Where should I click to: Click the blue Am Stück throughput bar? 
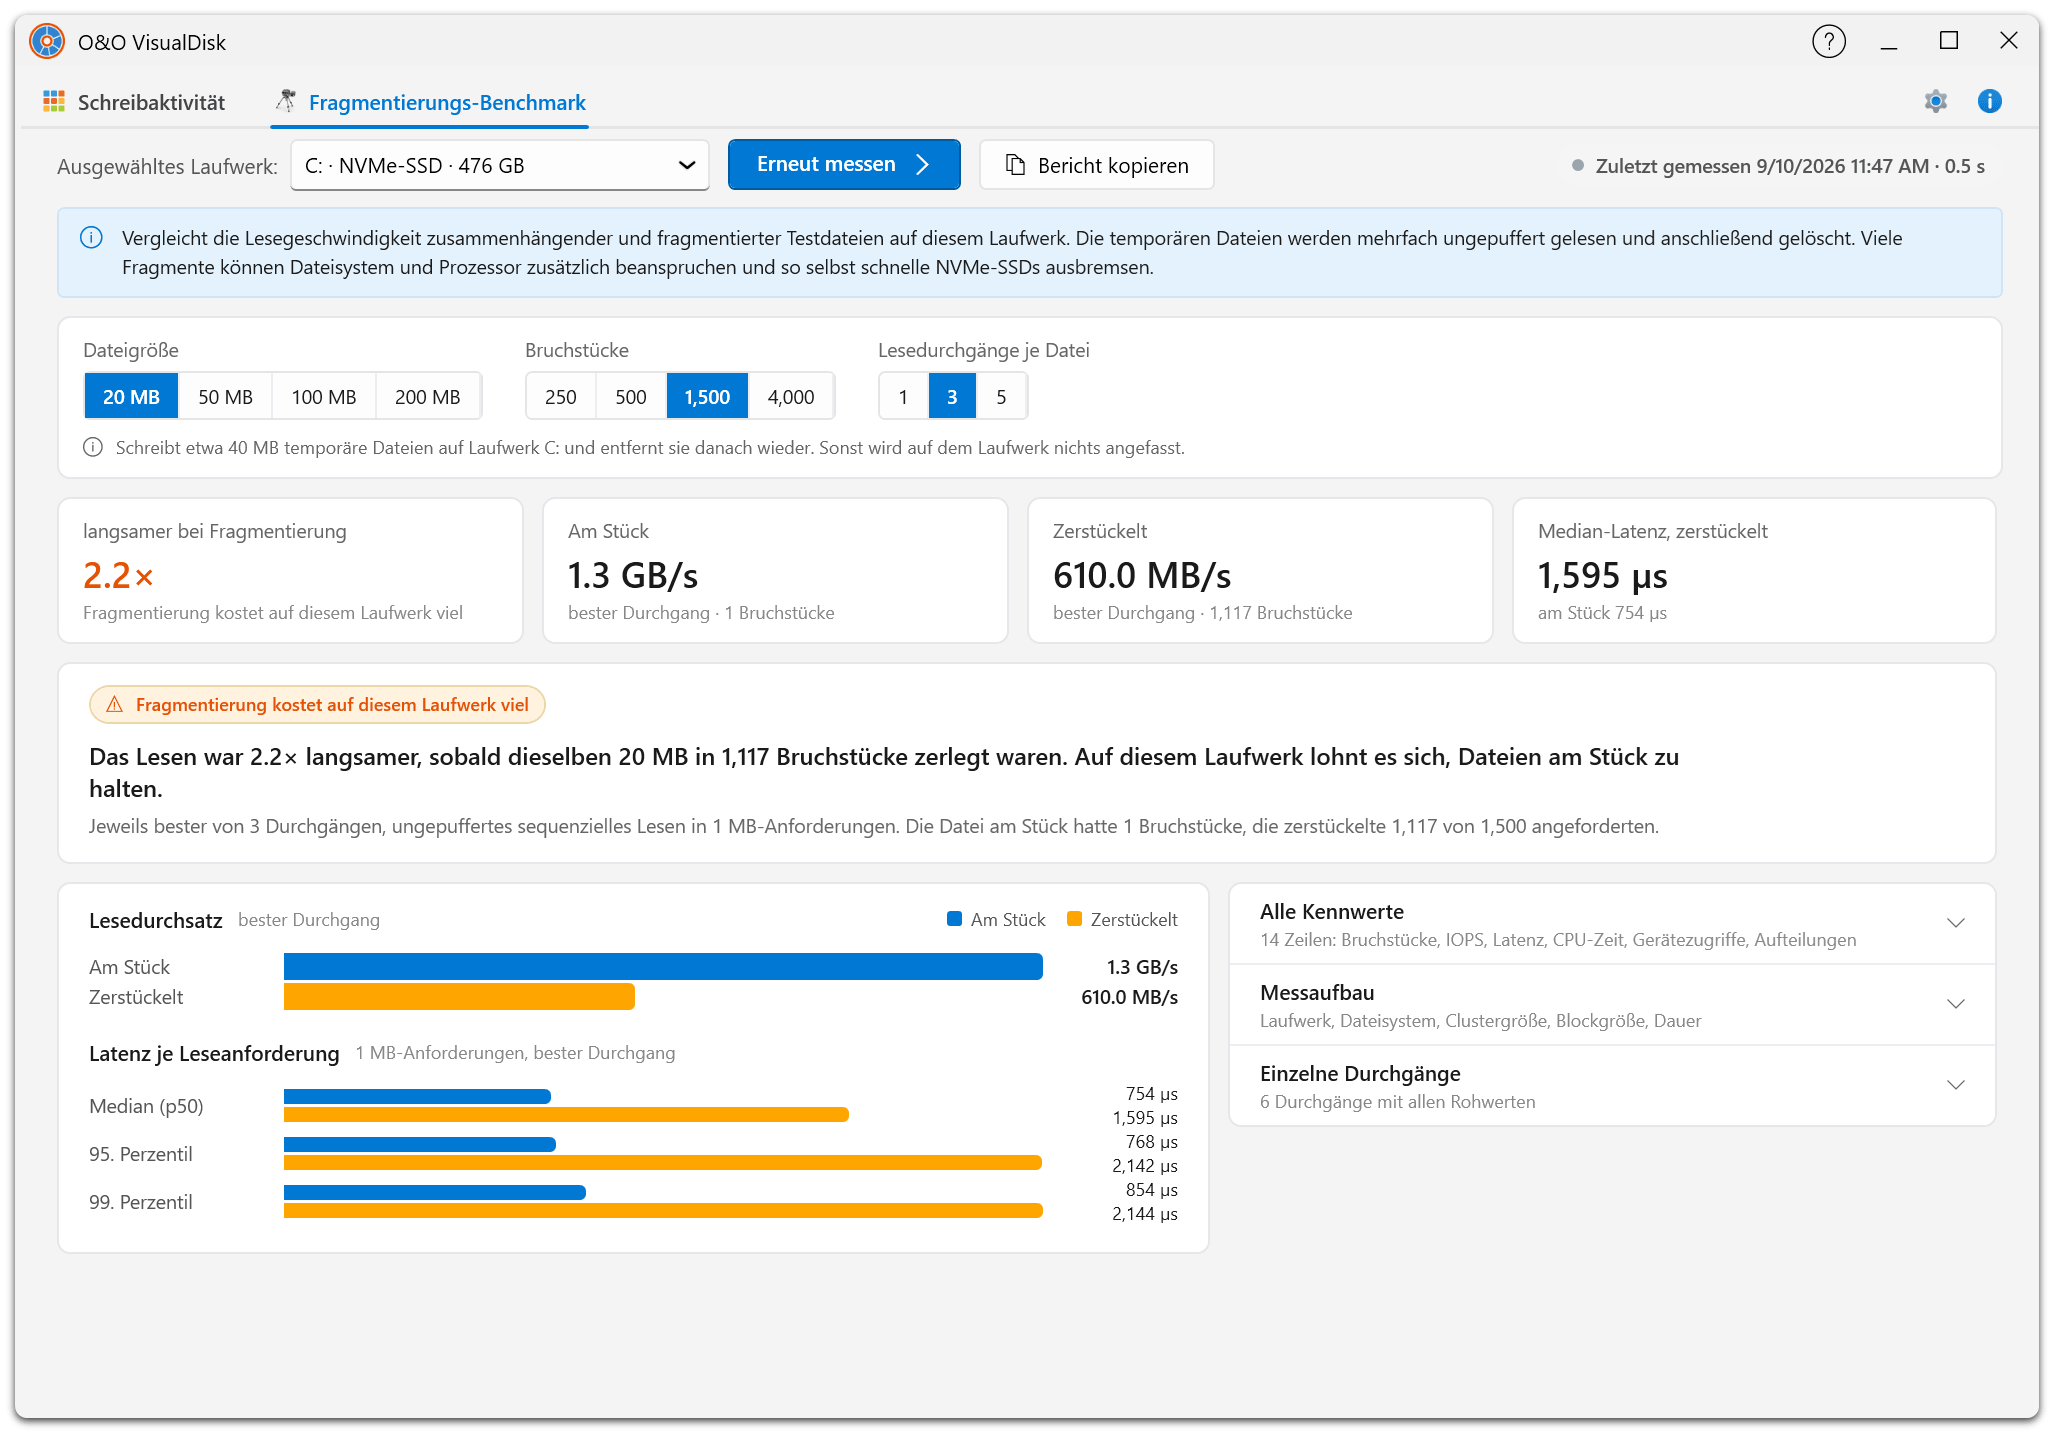click(x=663, y=967)
